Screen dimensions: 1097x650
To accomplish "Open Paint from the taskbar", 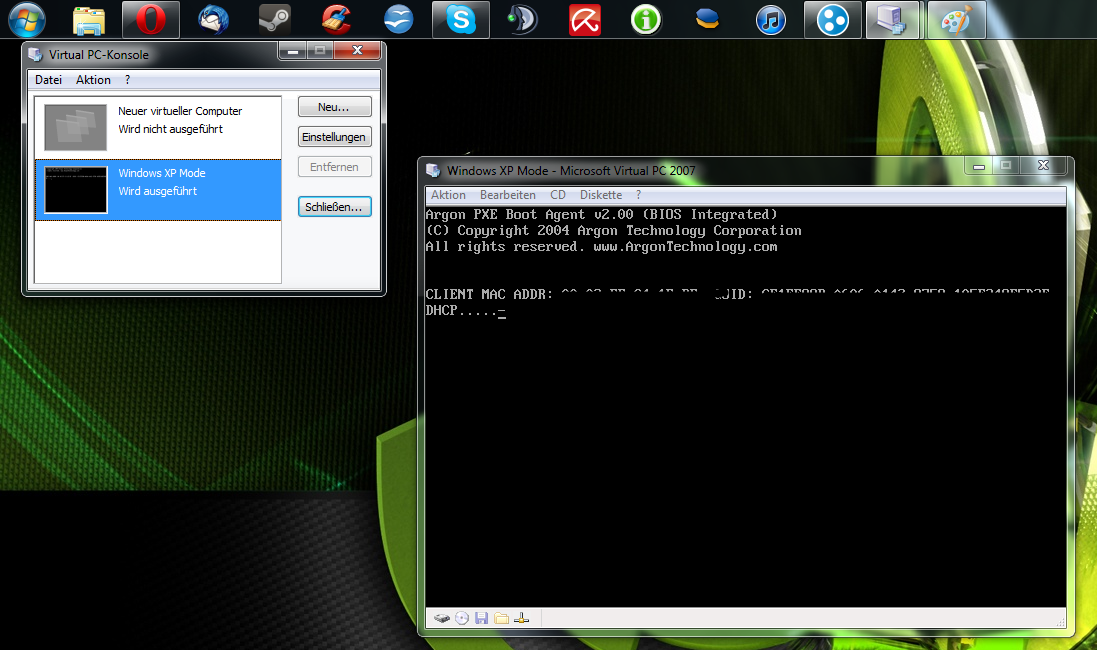I will pos(956,20).
